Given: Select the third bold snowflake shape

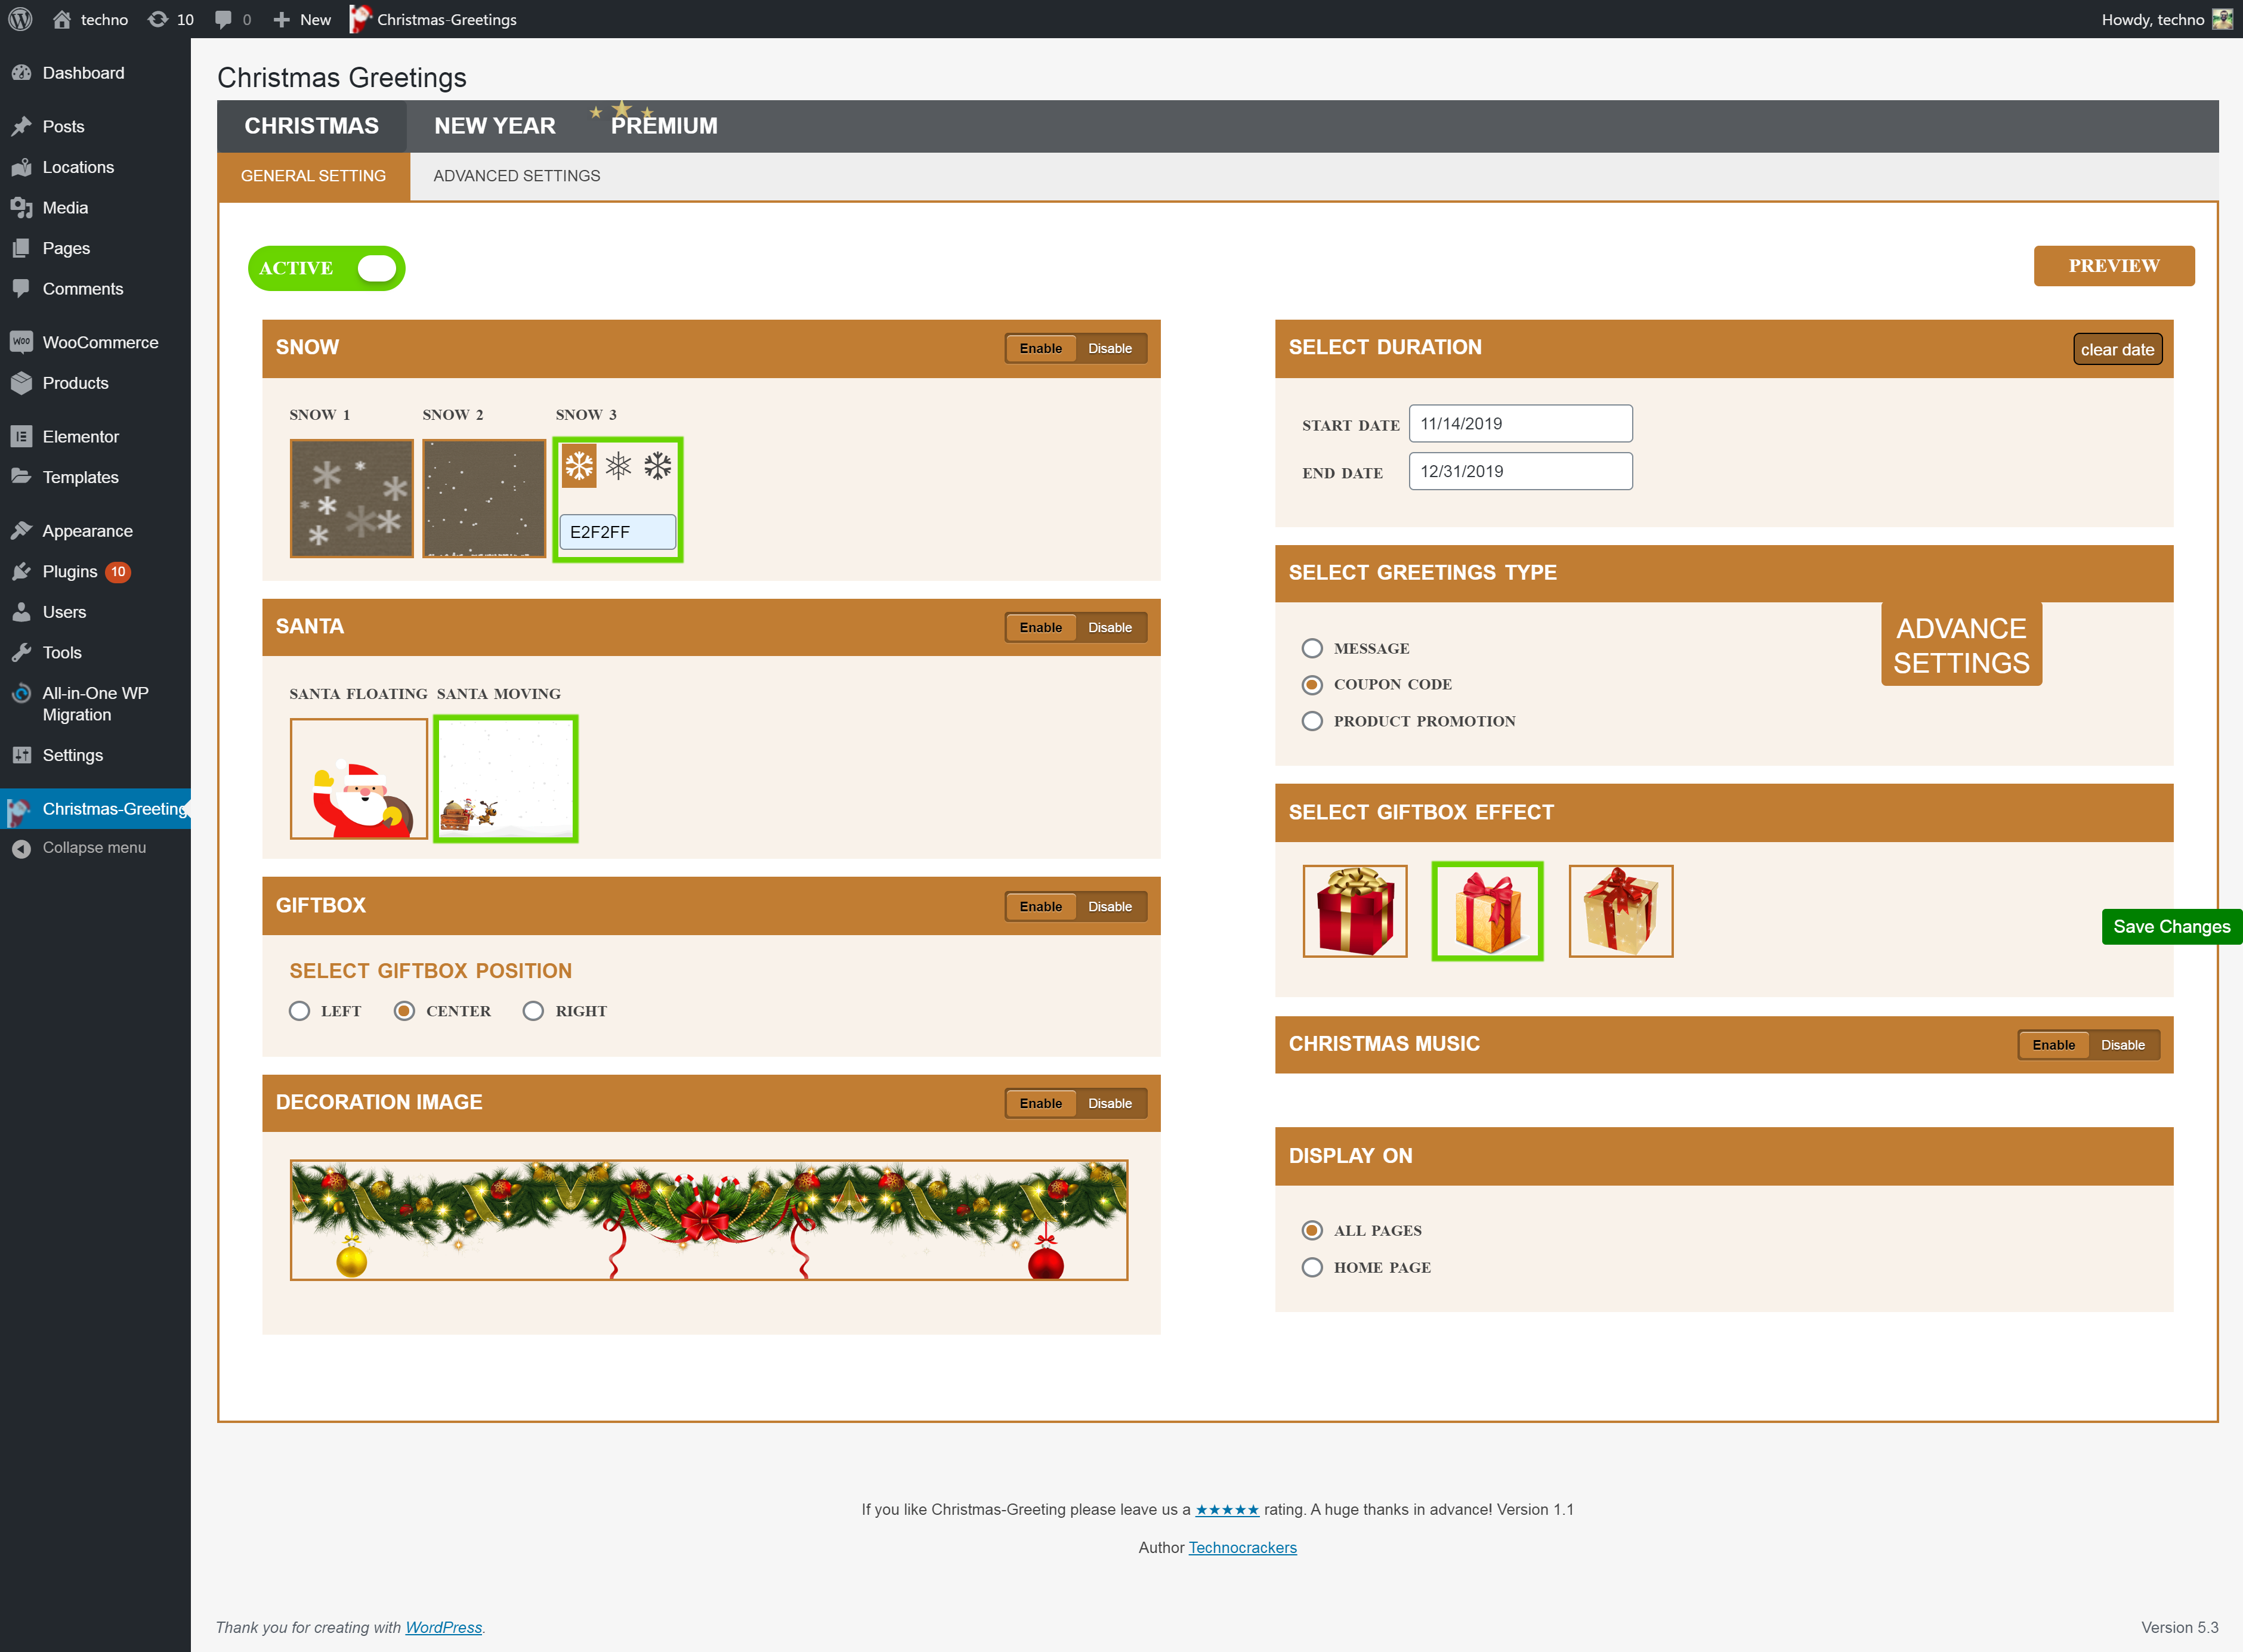Looking at the screenshot, I should coord(658,466).
